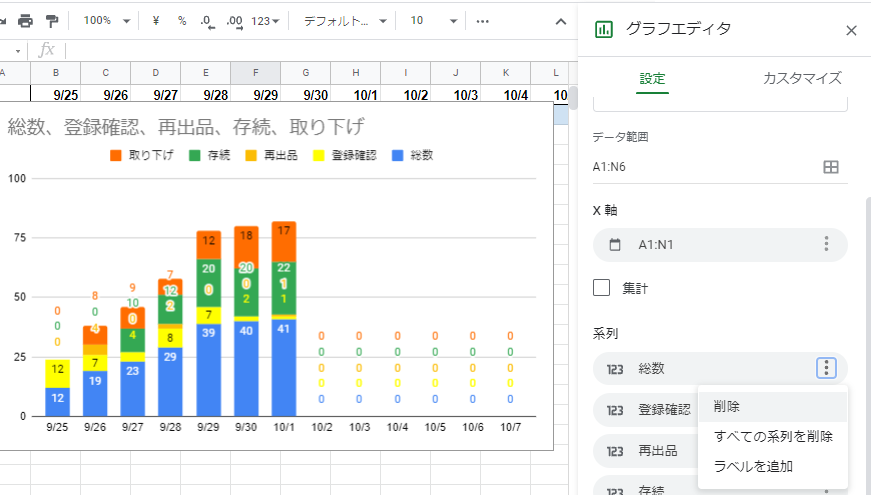871x495 pixels.
Task: Select the 登録確認 series row
Action: [647, 410]
